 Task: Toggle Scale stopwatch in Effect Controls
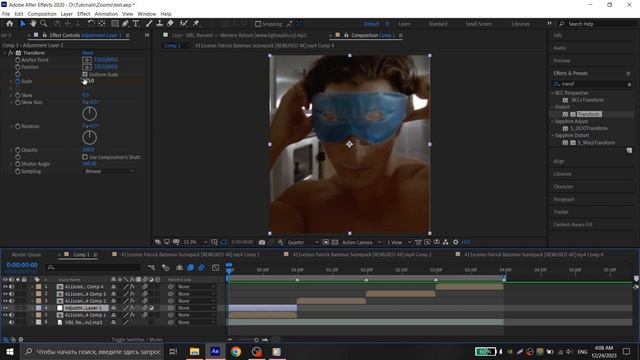click(18, 81)
